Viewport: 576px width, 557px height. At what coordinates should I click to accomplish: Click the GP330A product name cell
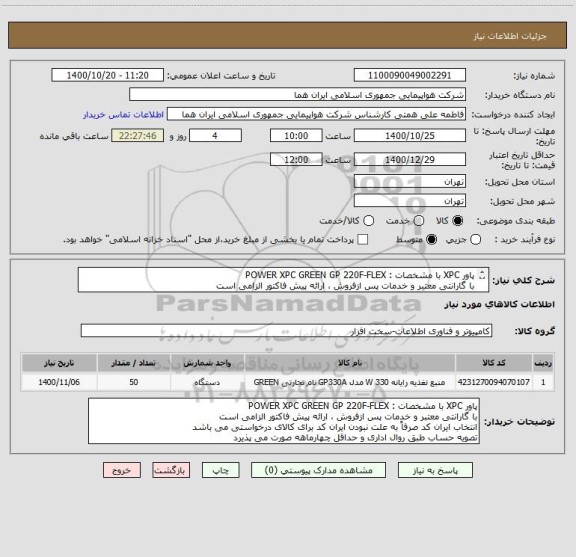[350, 382]
